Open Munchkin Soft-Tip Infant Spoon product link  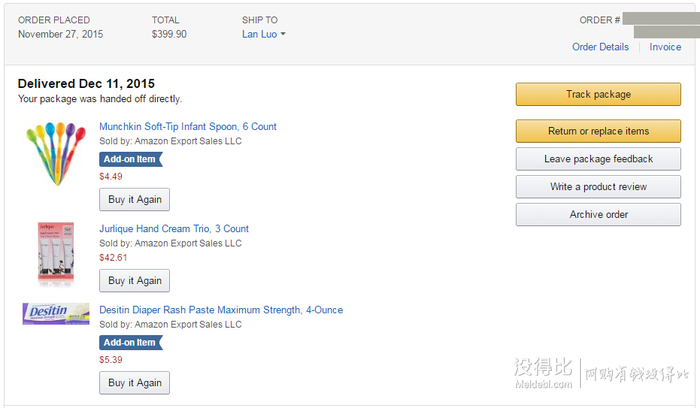[x=188, y=126]
